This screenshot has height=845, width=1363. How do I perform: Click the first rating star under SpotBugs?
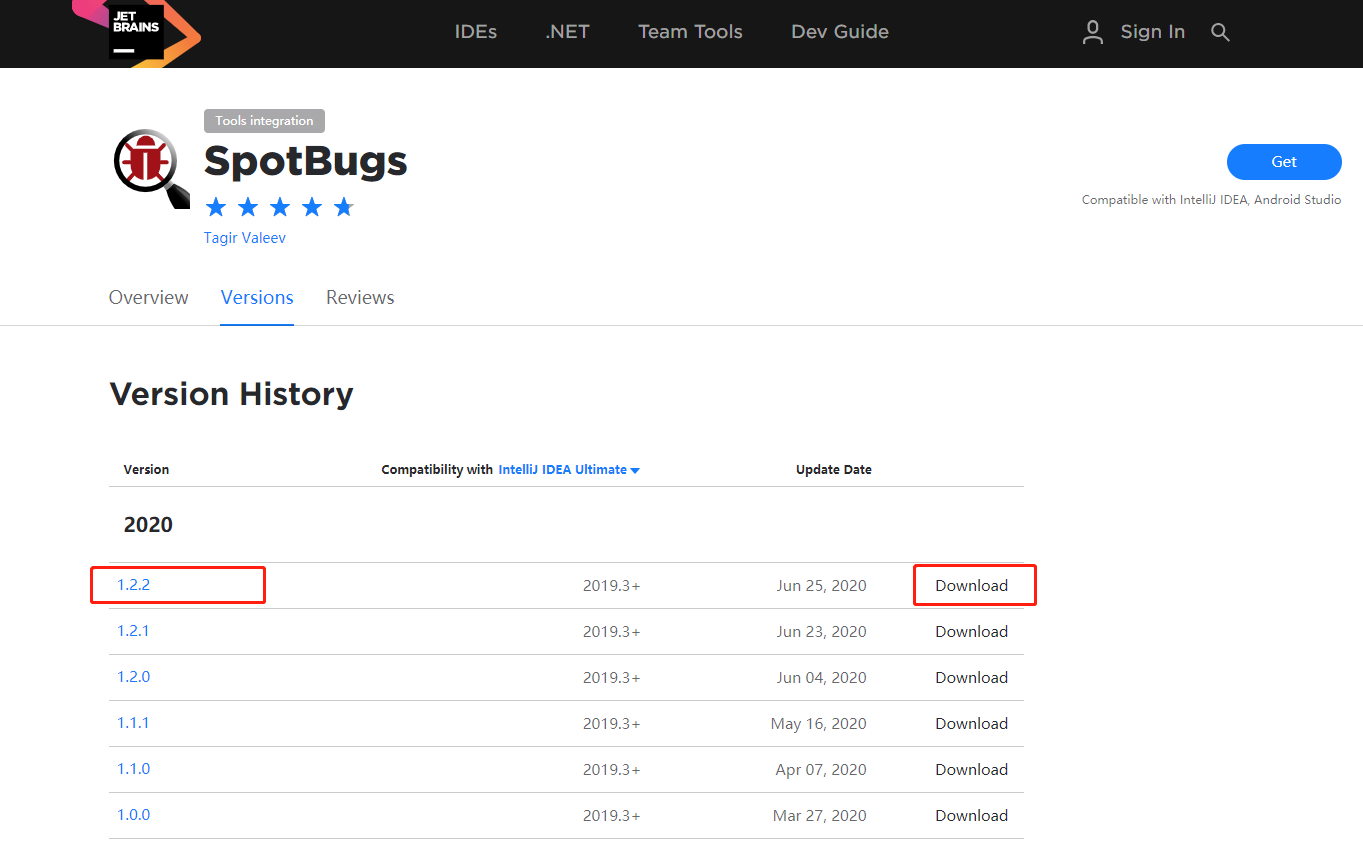215,206
